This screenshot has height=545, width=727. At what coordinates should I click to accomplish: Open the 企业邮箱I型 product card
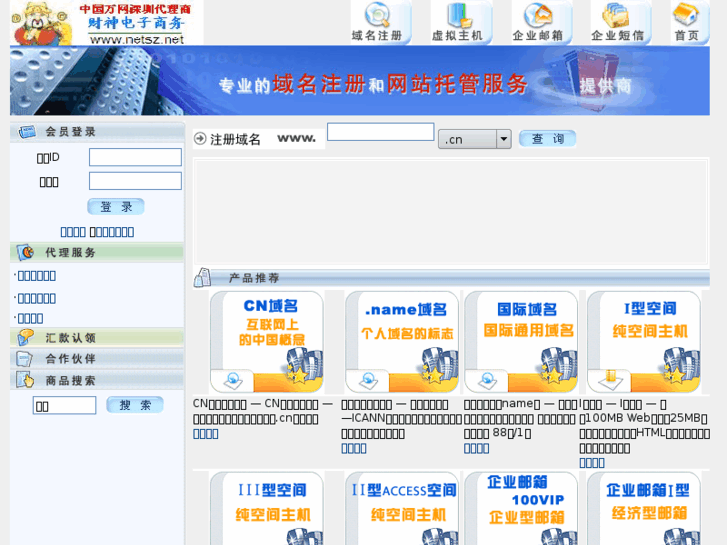pyautogui.click(x=644, y=508)
